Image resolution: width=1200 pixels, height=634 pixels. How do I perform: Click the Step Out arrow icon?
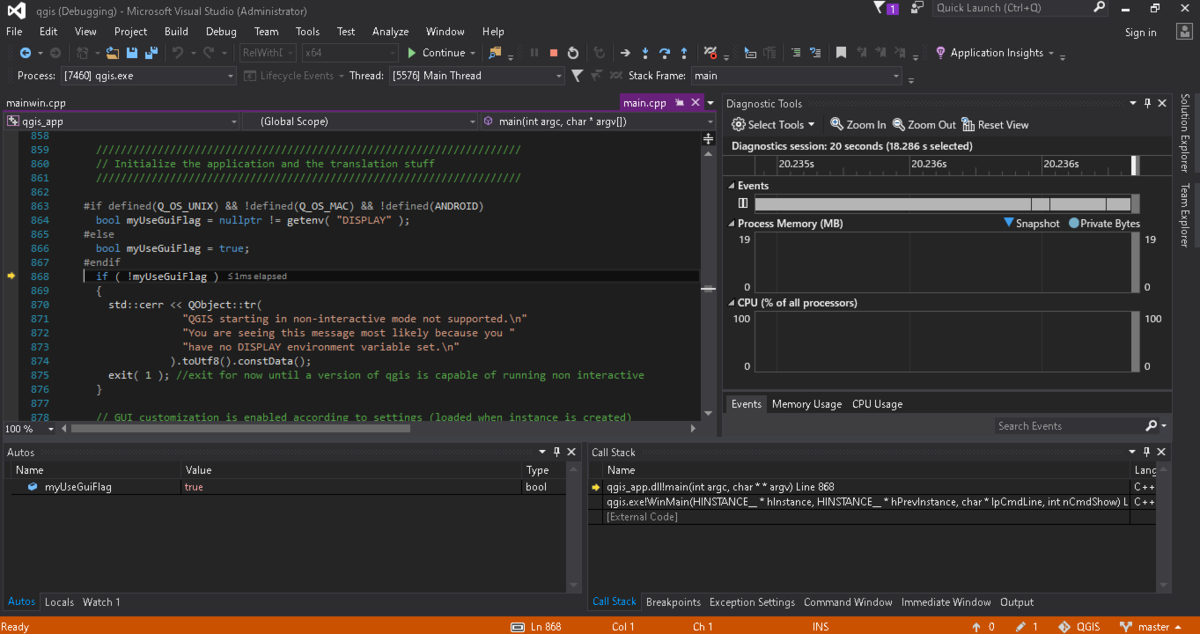tap(683, 53)
